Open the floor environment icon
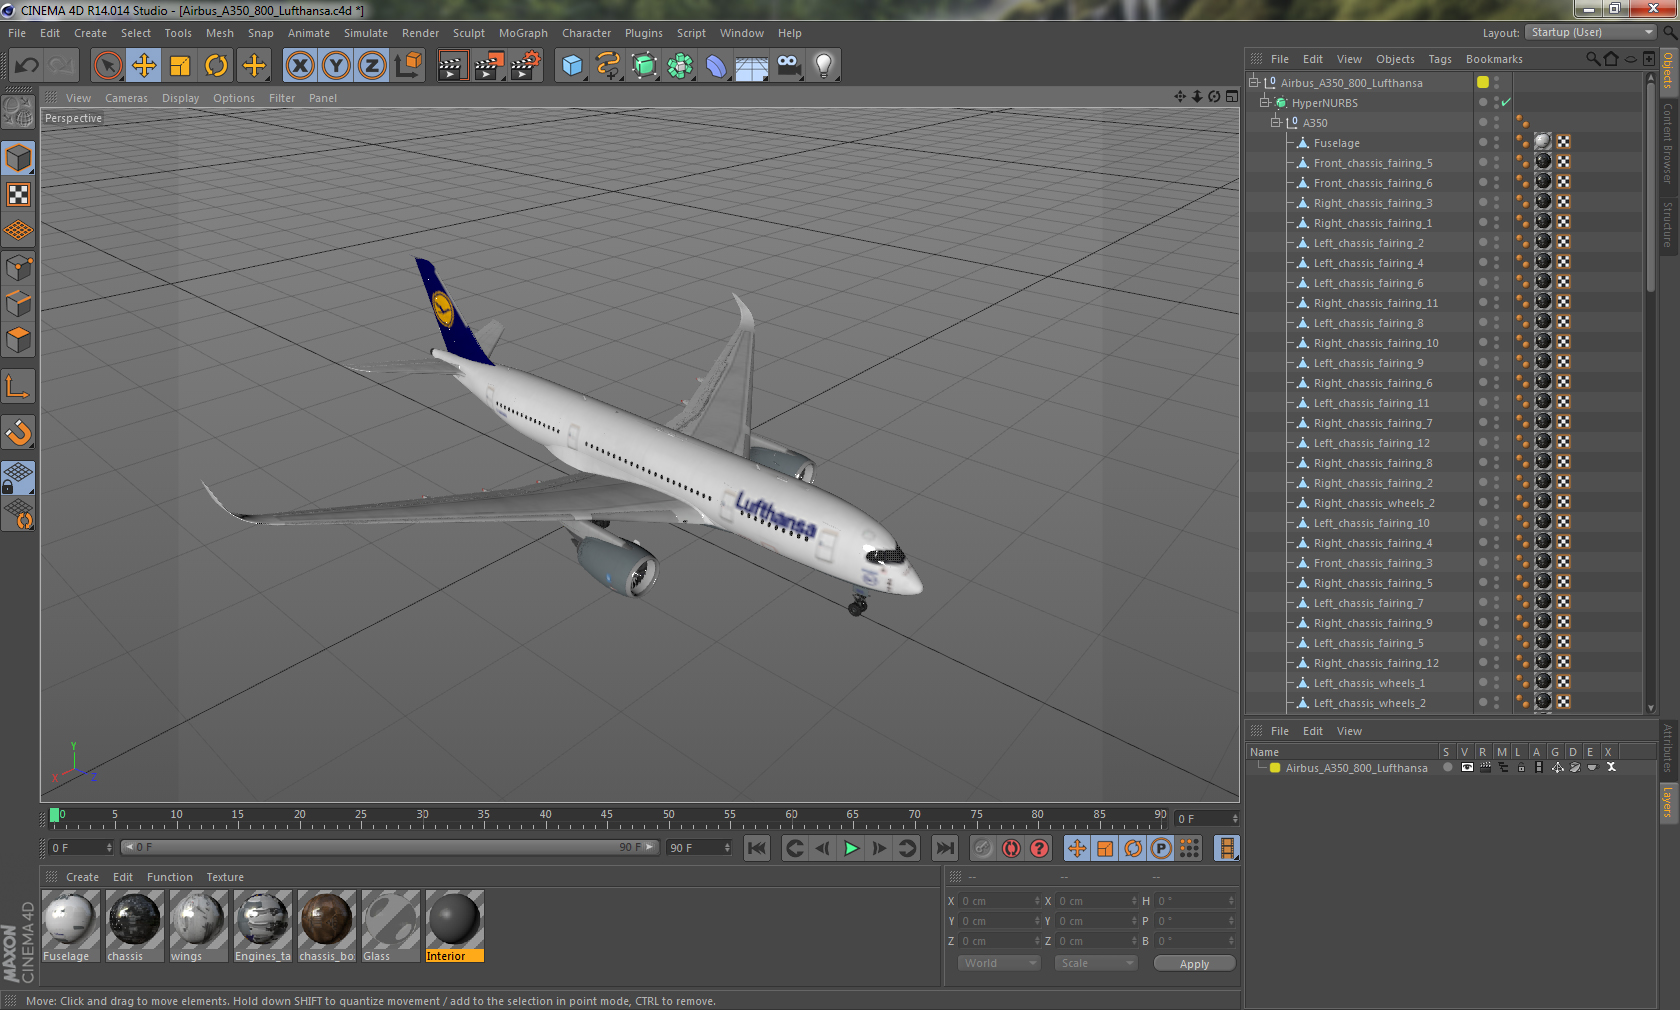 (752, 66)
